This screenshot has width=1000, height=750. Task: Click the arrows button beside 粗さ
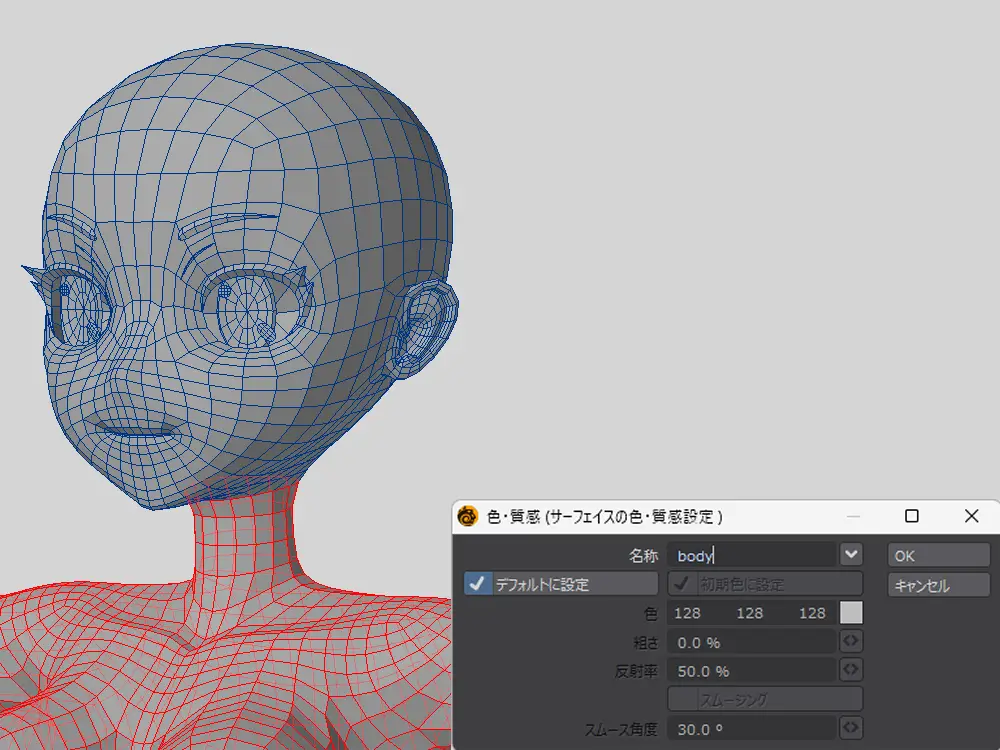(x=851, y=641)
